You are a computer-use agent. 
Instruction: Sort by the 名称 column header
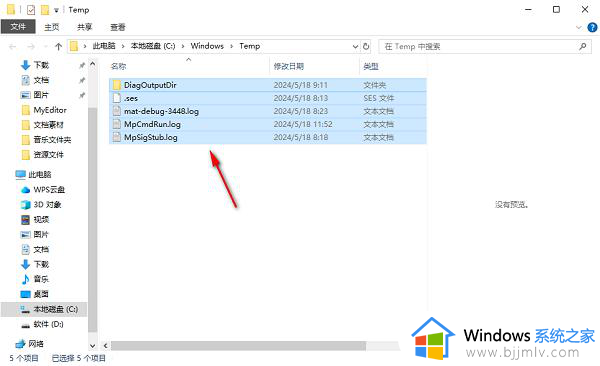118,66
